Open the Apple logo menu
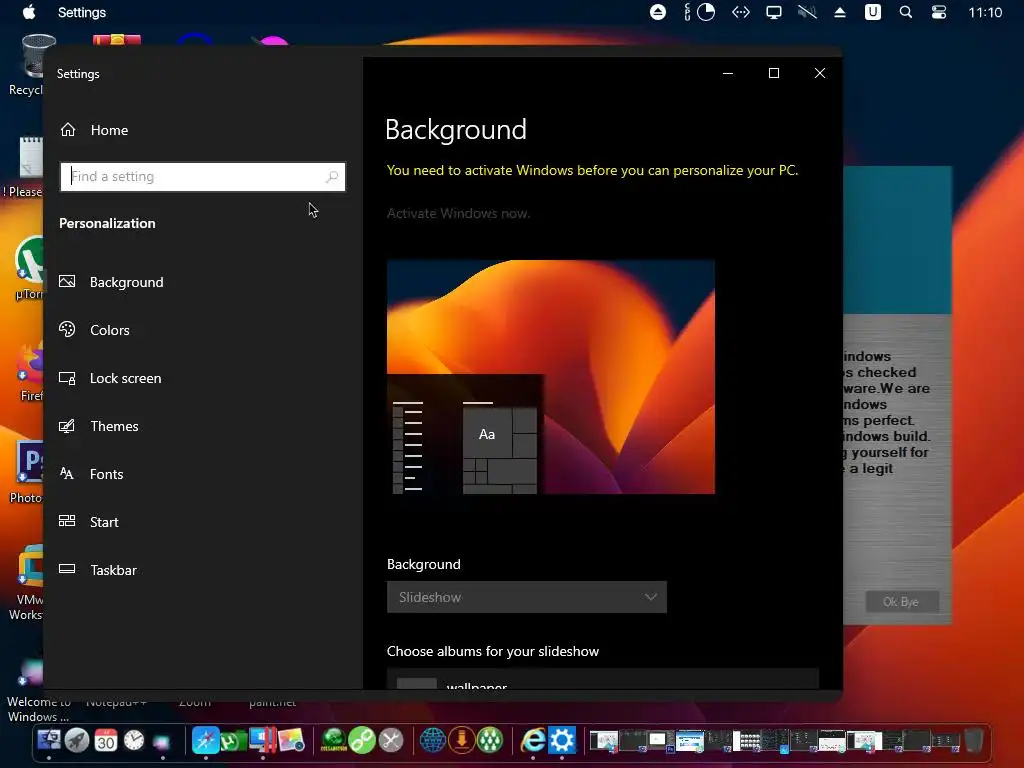Image resolution: width=1024 pixels, height=768 pixels. click(29, 12)
